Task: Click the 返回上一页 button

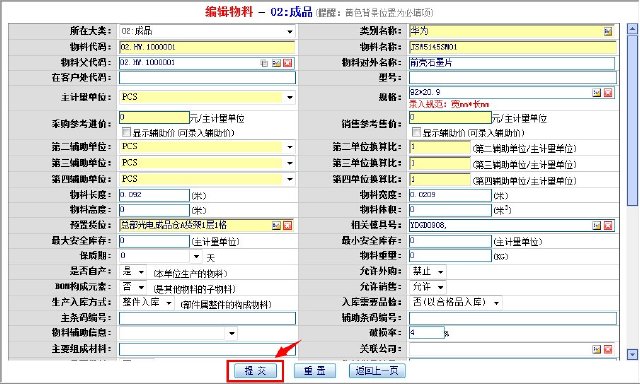Action: pyautogui.click(x=377, y=371)
